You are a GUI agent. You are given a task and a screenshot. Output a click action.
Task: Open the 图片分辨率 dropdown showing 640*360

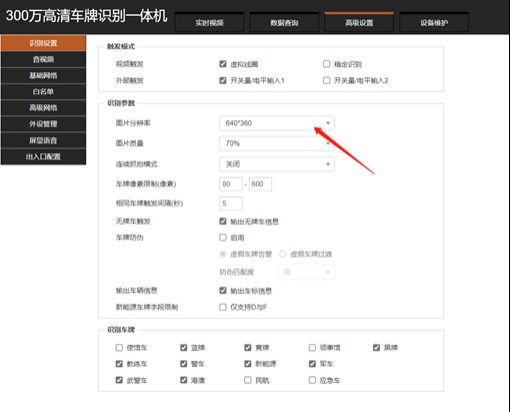[277, 123]
